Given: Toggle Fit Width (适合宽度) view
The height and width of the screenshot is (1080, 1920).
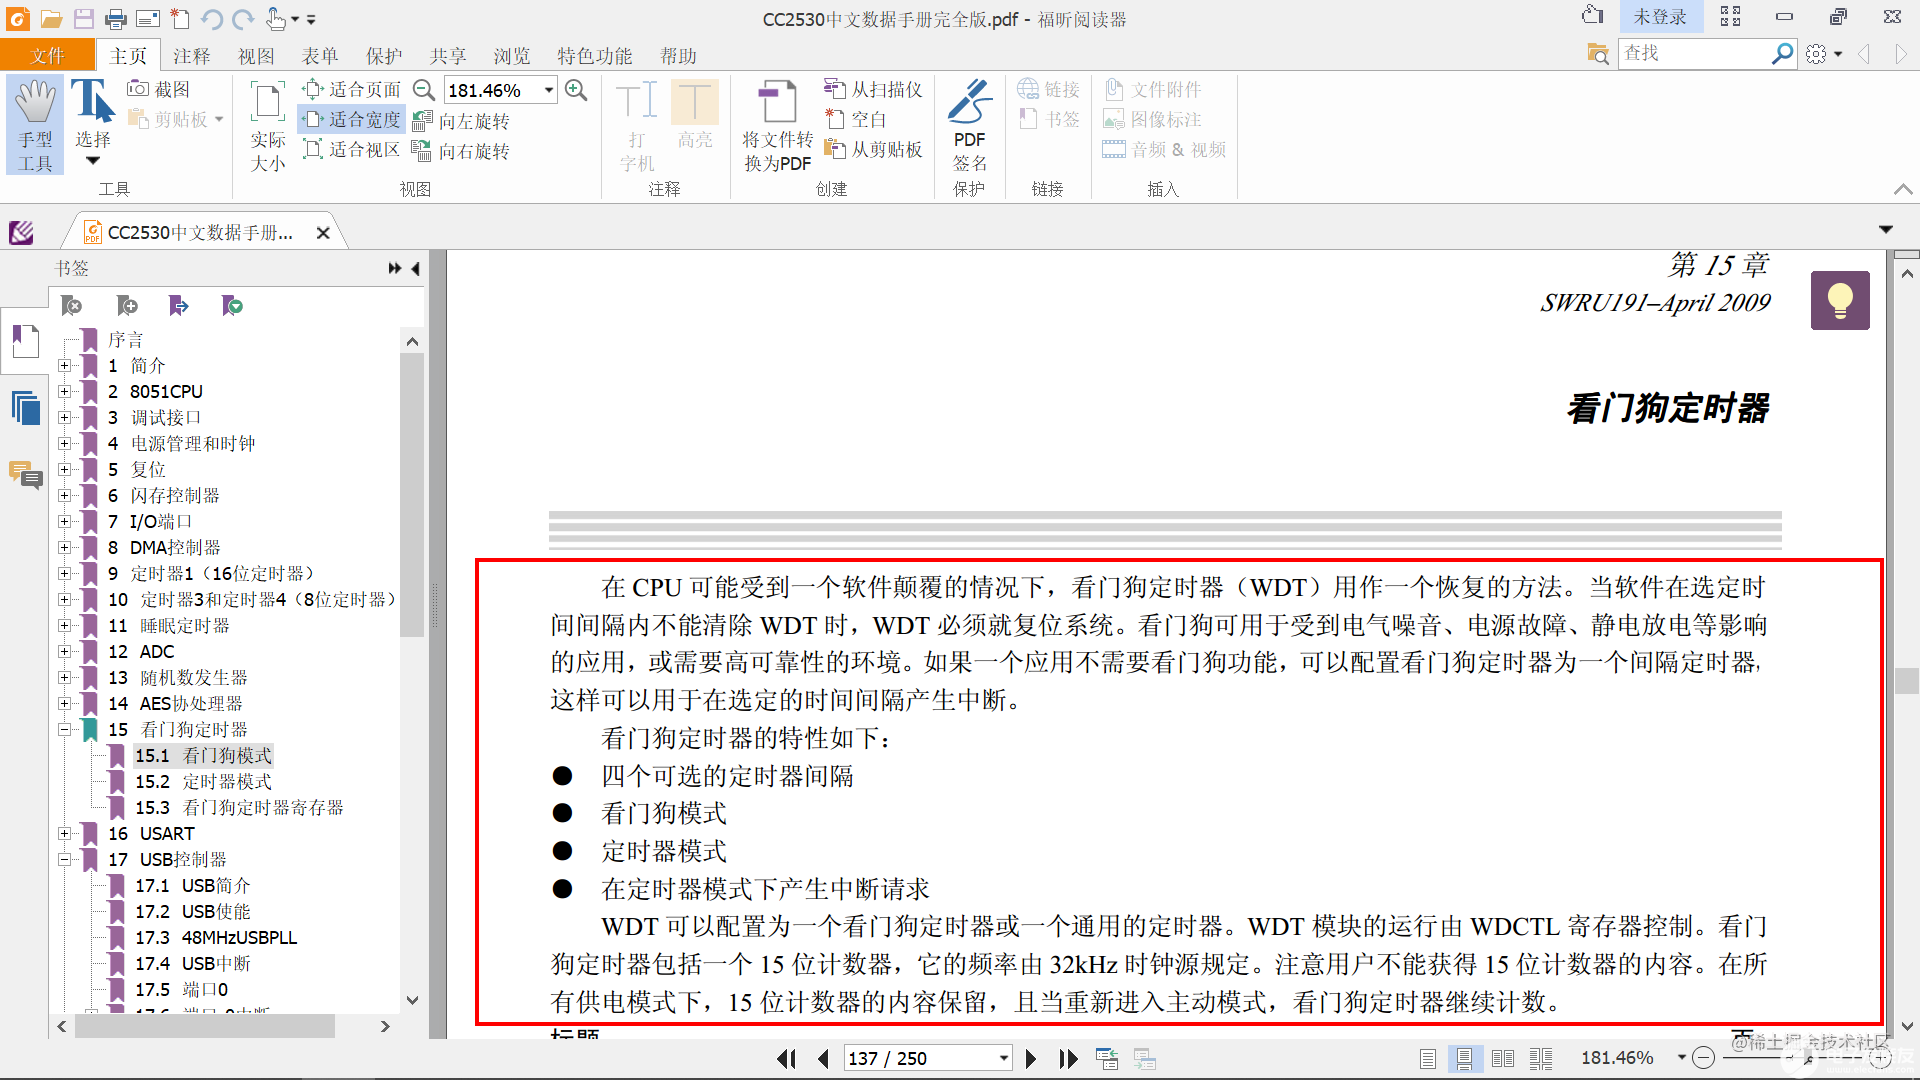Looking at the screenshot, I should click(352, 119).
